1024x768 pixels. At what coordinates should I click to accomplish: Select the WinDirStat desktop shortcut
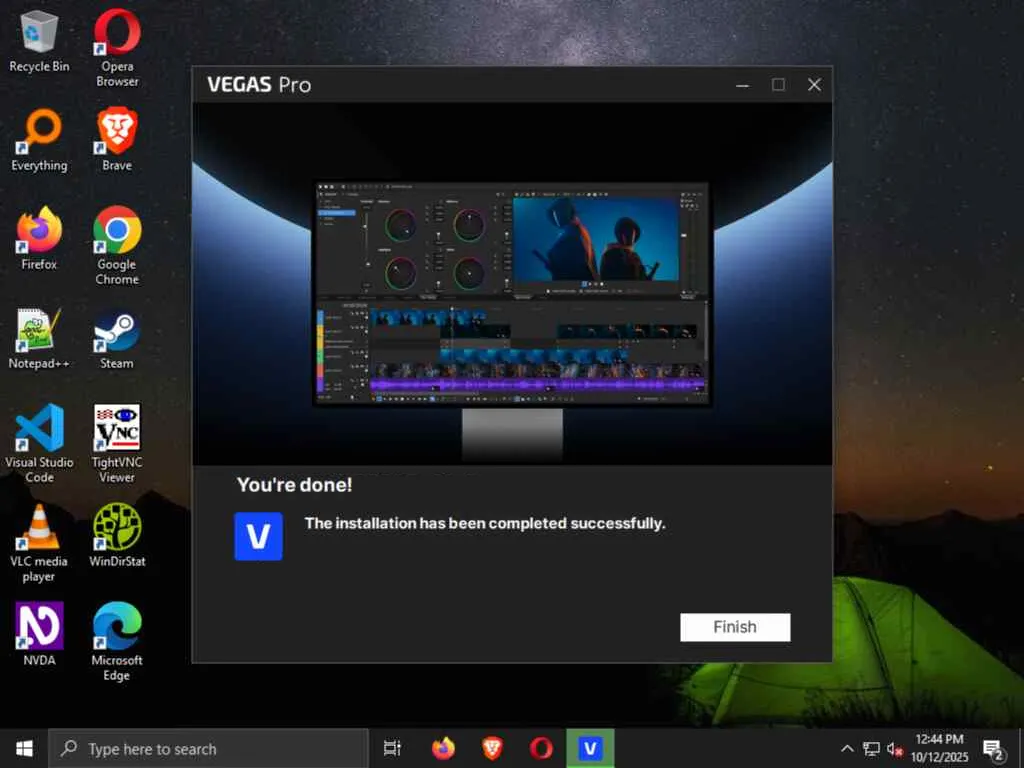(x=117, y=536)
